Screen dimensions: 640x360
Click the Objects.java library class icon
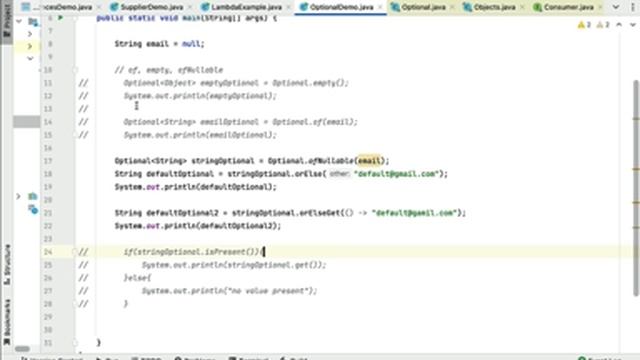[x=467, y=7]
